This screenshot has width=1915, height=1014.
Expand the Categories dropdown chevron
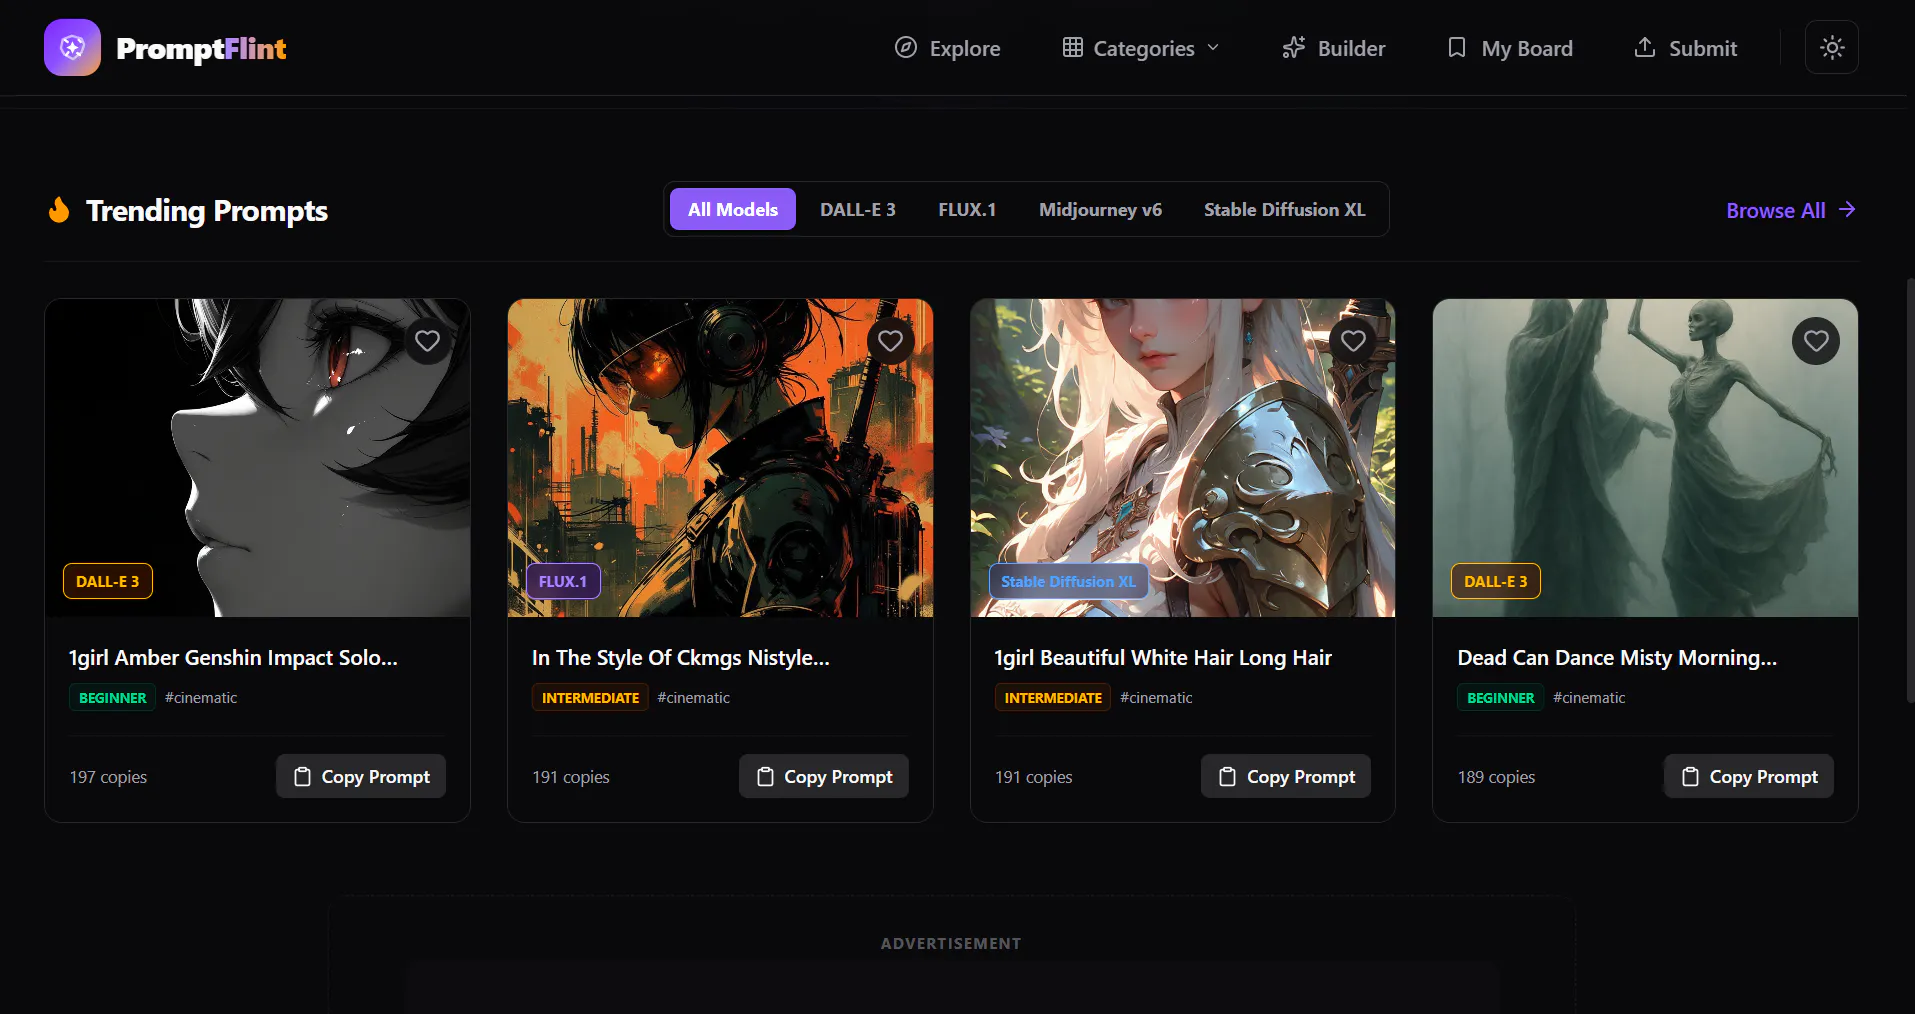tap(1213, 47)
